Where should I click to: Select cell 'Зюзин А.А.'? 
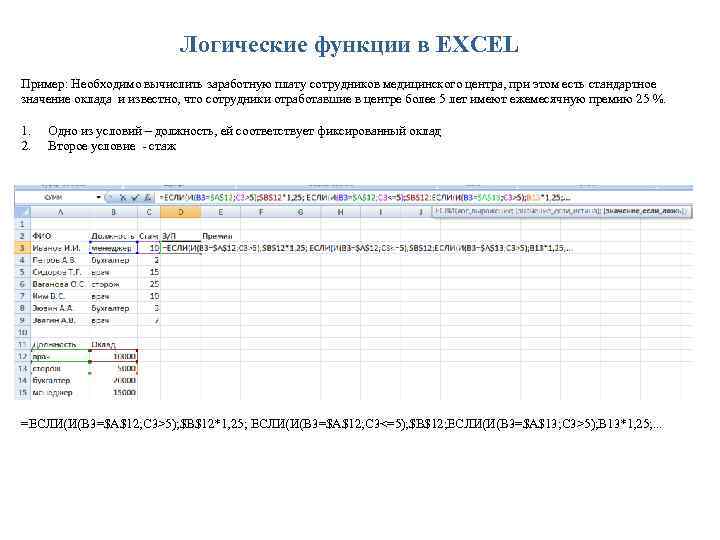pyautogui.click(x=60, y=308)
